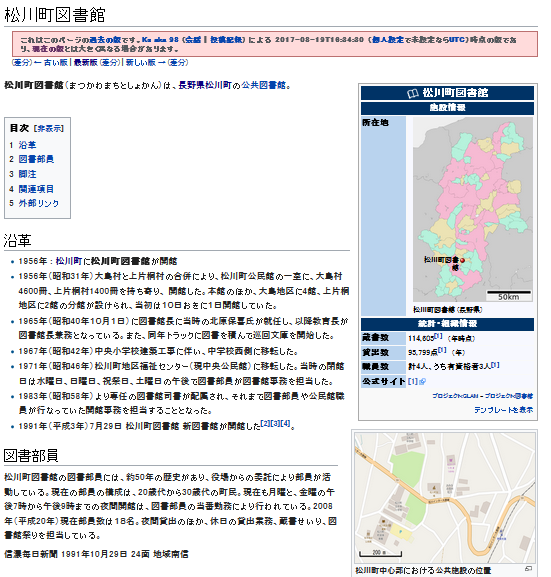The width and height of the screenshot is (551, 577).
Task: Click the 50km scale bar on map
Action: tap(509, 295)
